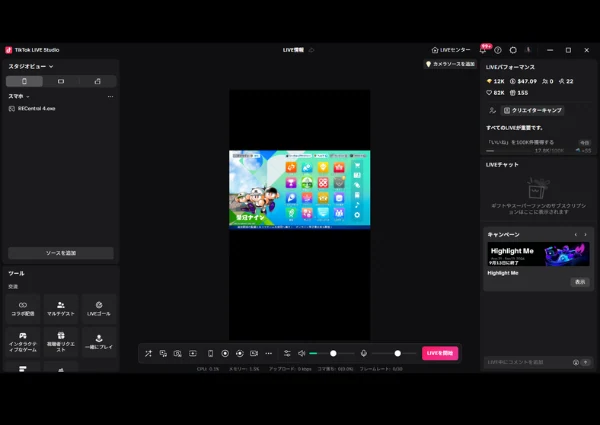Open the settings gear icon in title bar

513,50
